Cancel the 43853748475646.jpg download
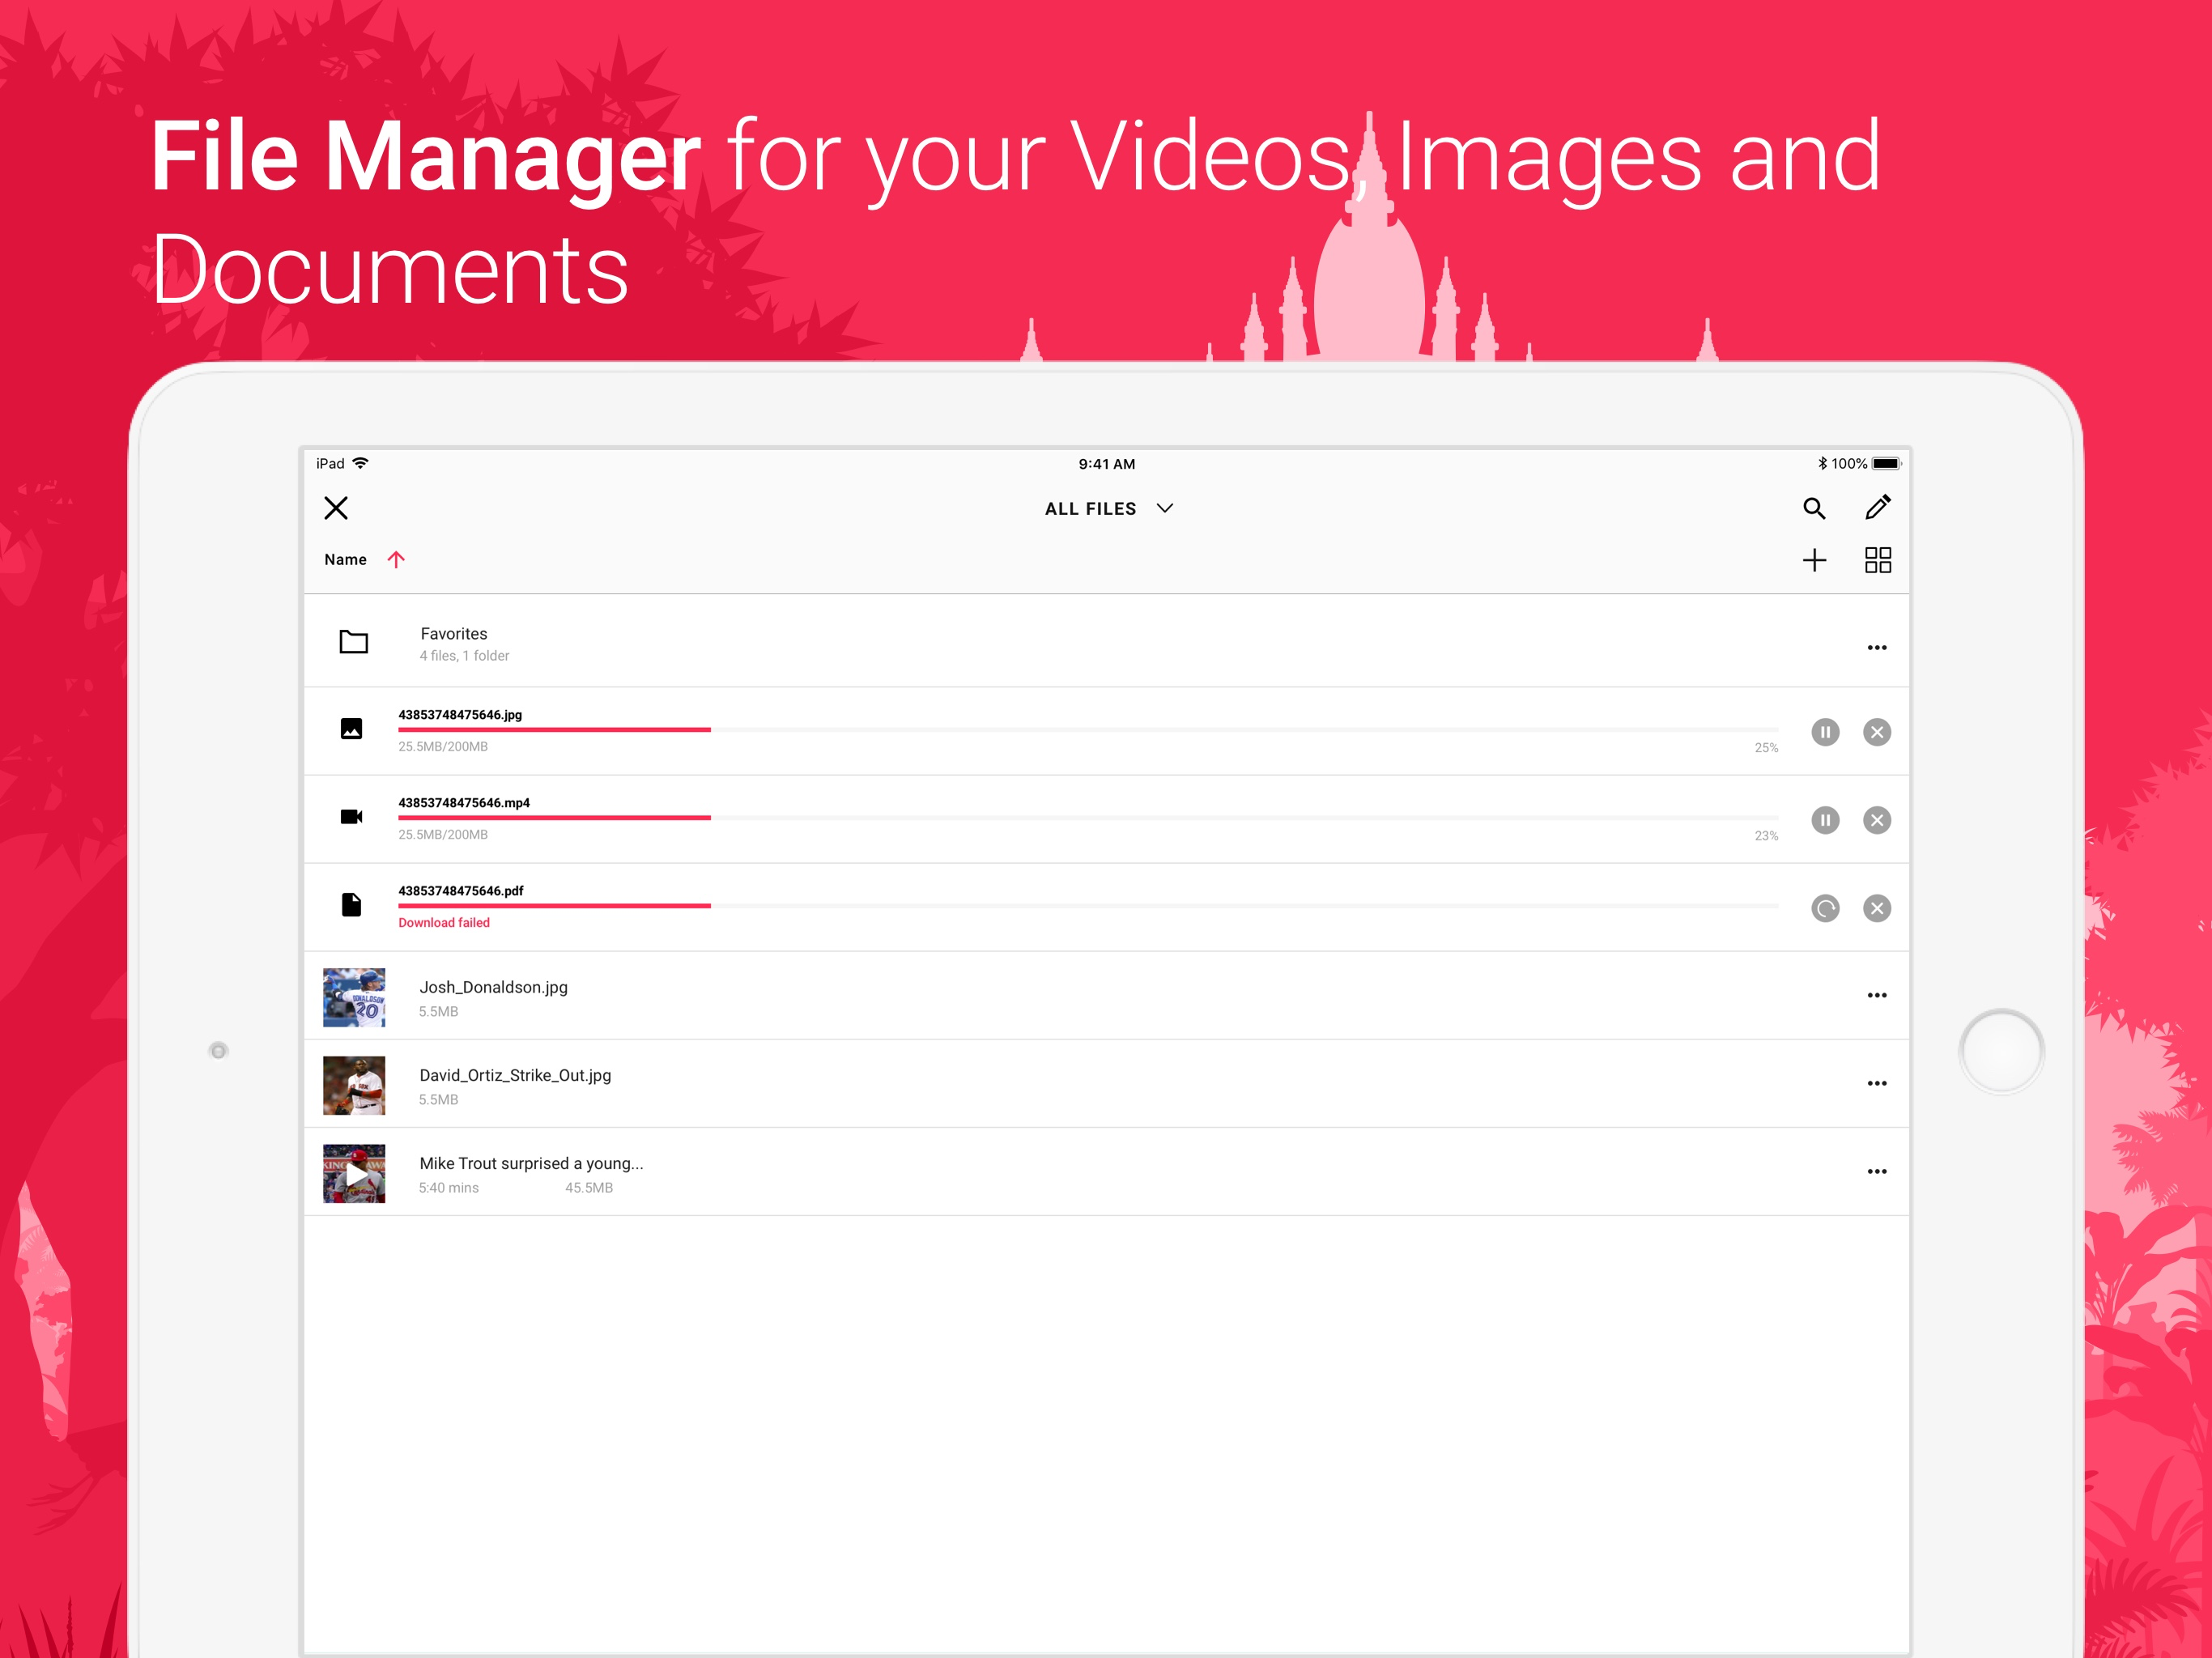Image resolution: width=2212 pixels, height=1658 pixels. pos(1876,732)
